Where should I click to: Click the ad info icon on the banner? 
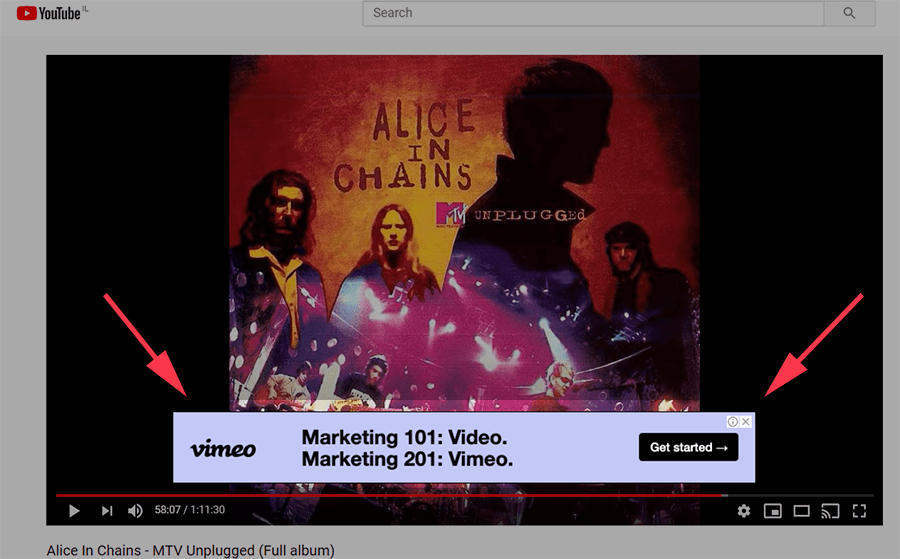[732, 422]
